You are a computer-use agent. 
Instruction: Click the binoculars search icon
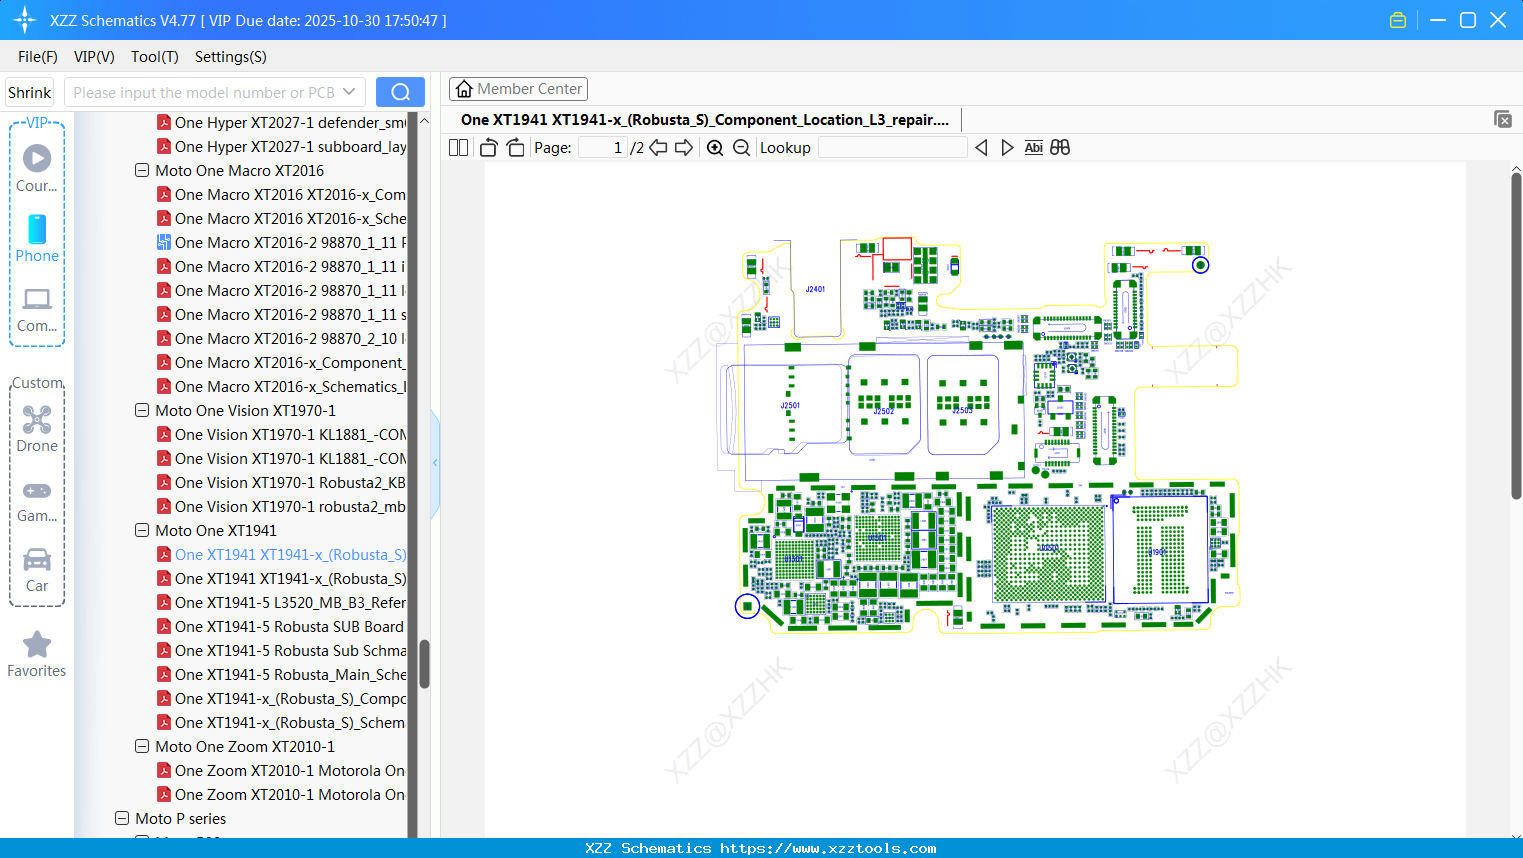click(1060, 148)
